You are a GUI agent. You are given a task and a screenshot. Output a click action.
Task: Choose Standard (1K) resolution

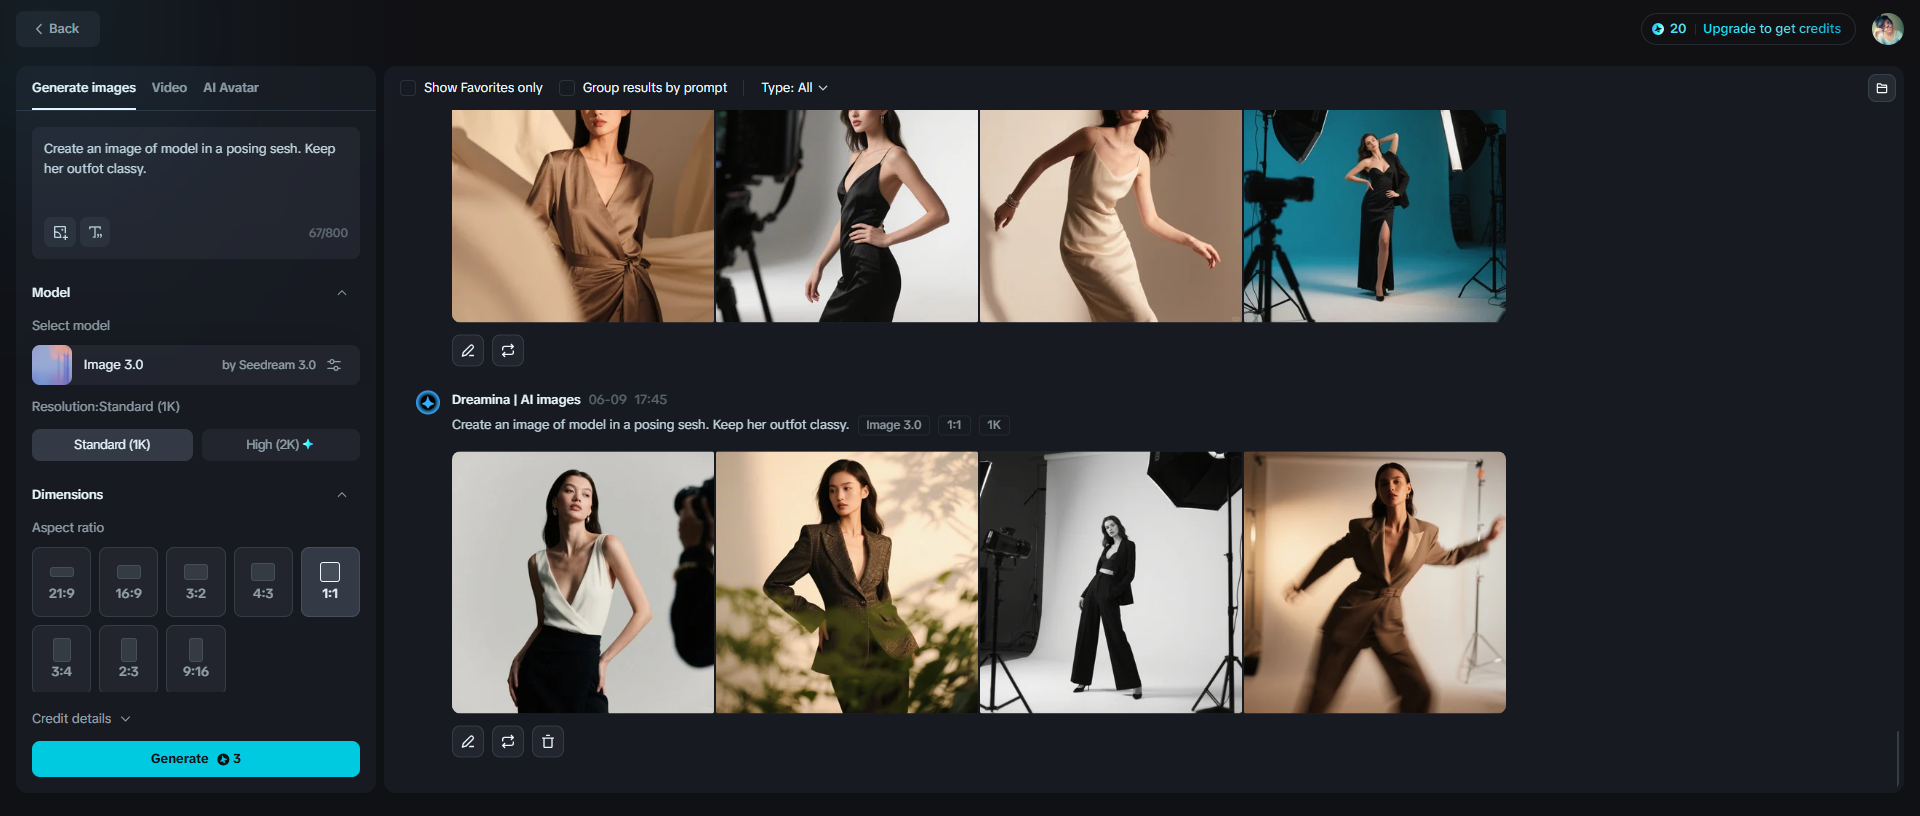click(x=112, y=445)
